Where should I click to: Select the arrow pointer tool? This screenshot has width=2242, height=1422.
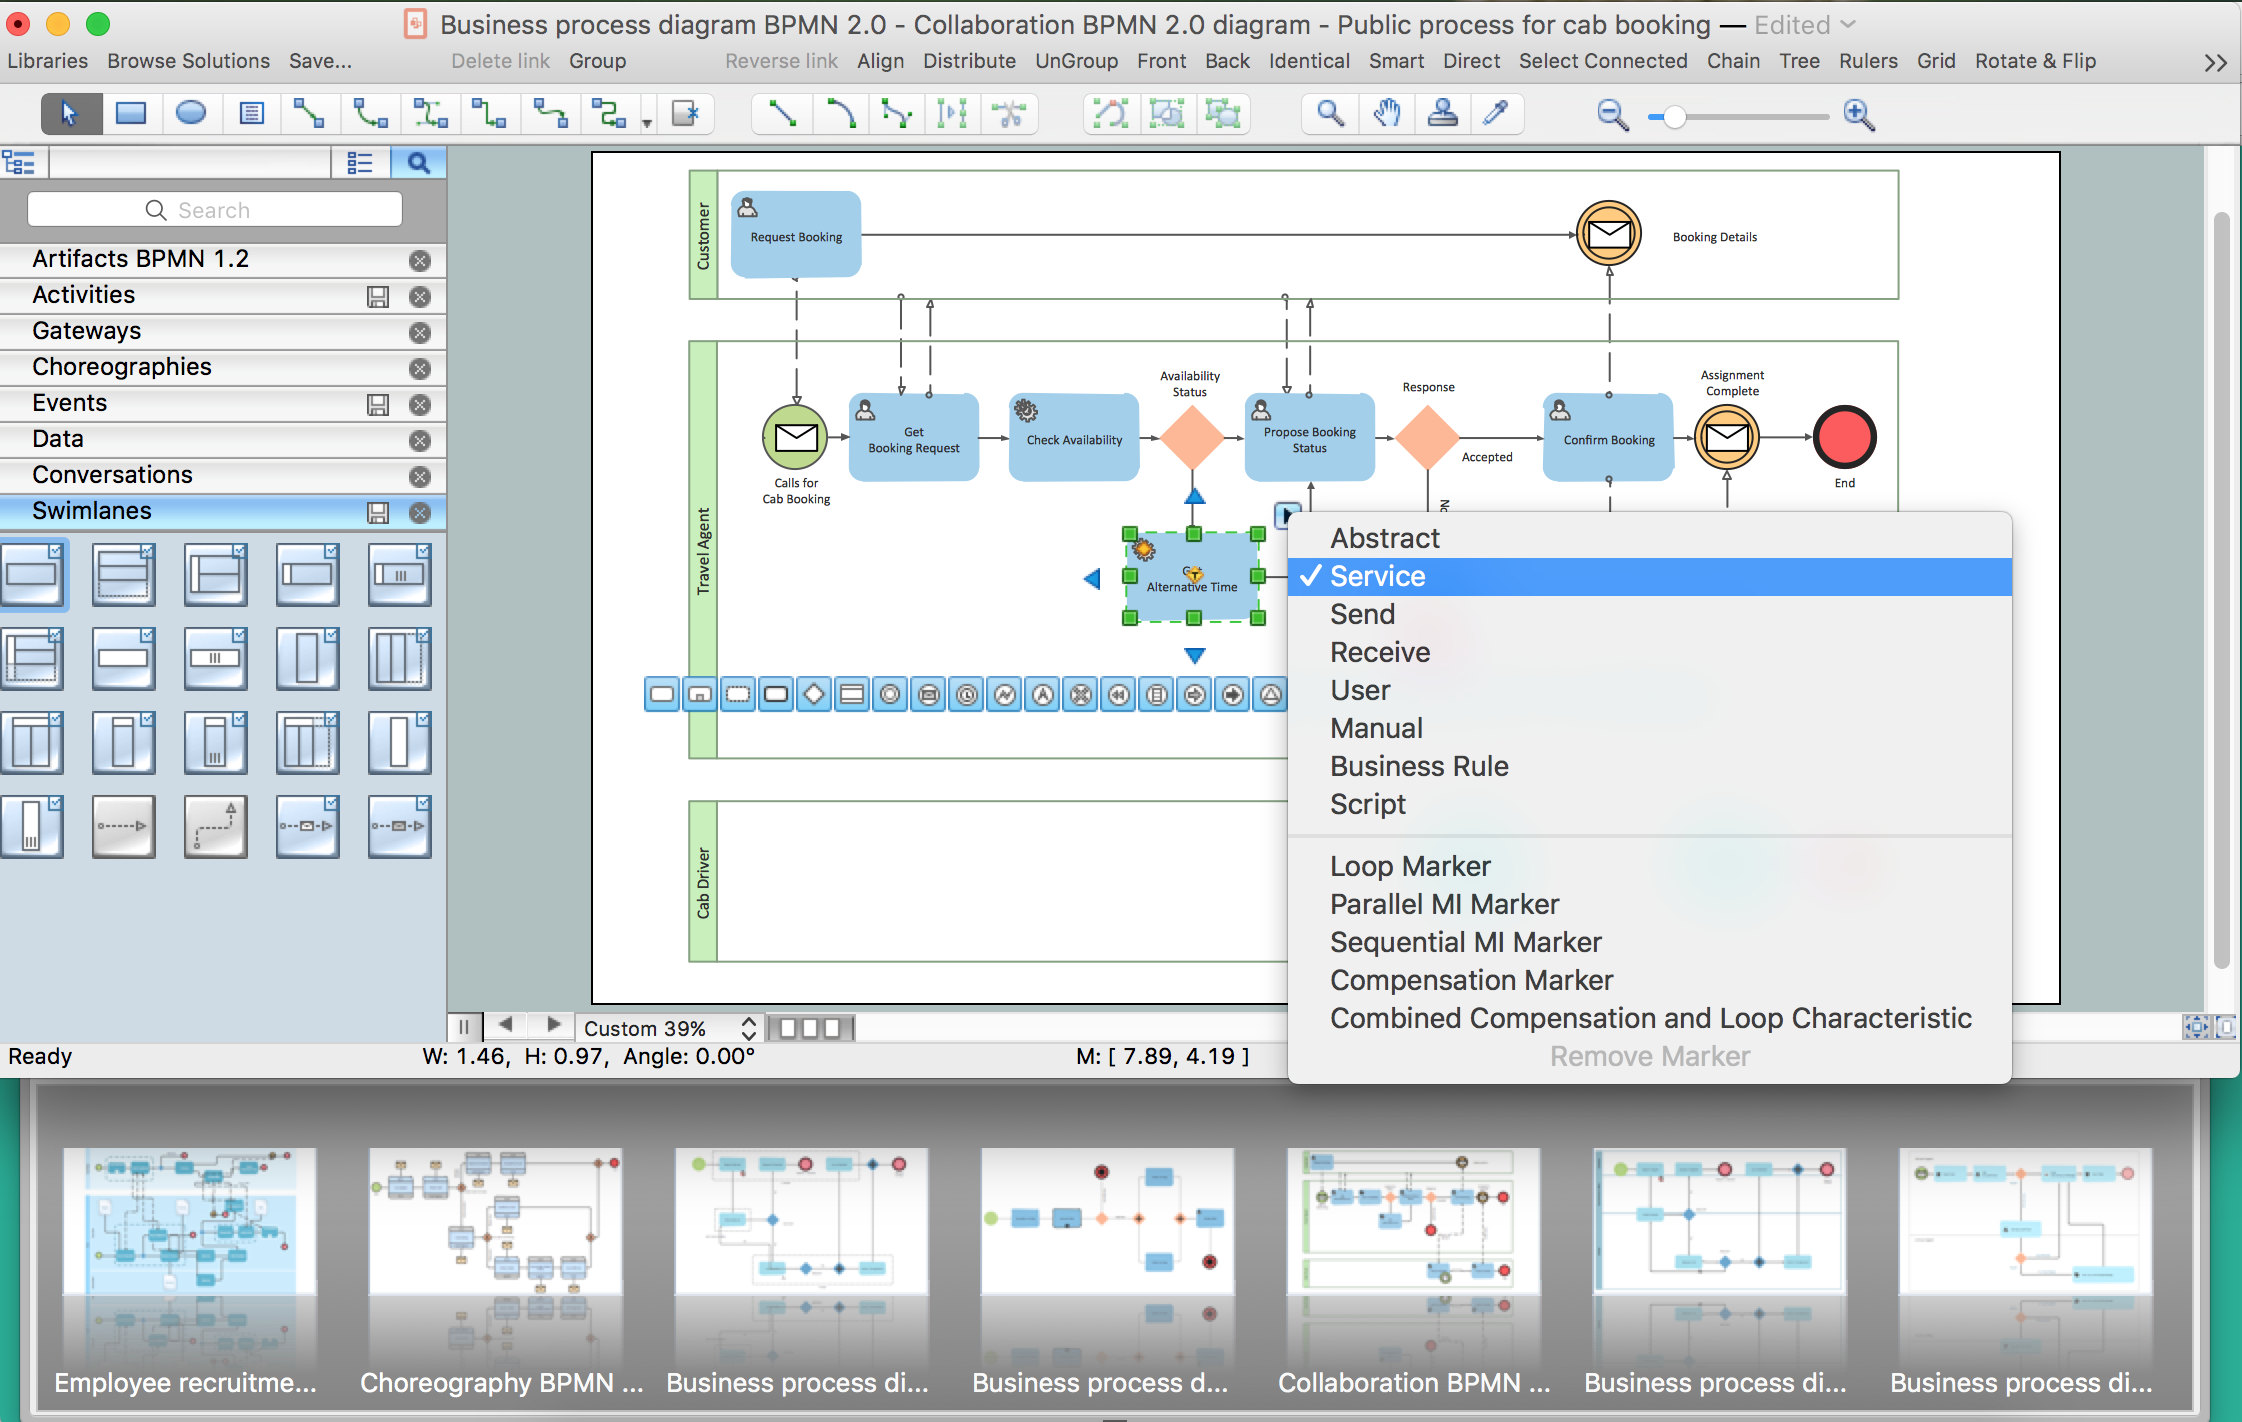(x=70, y=114)
